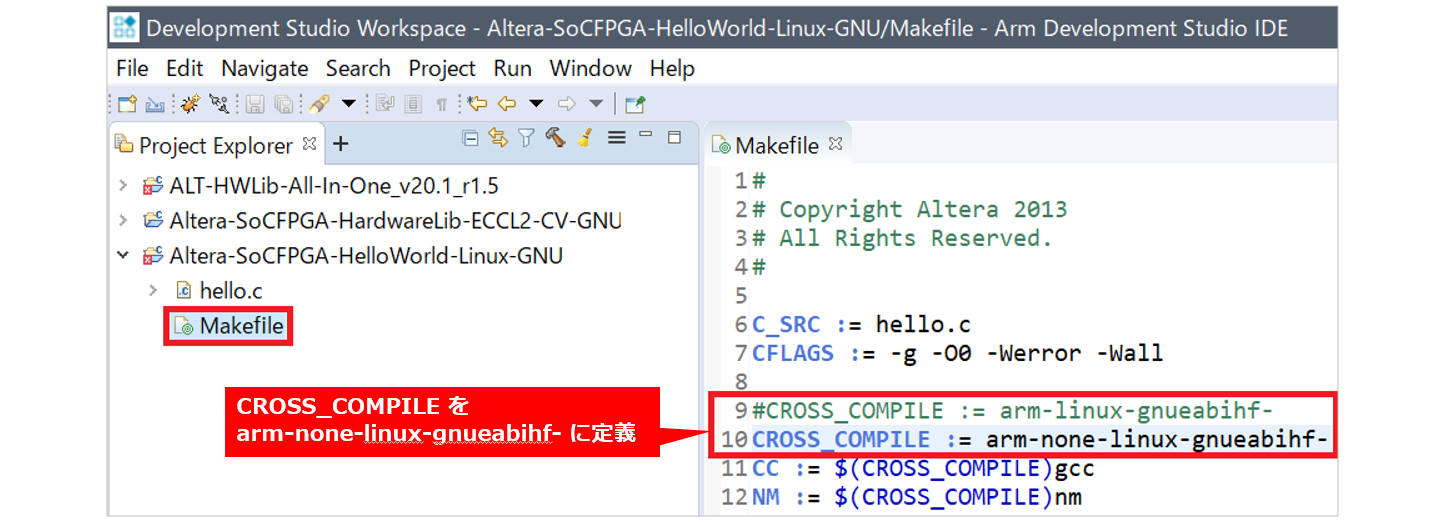1444x522 pixels.
Task: Click the Save All icon
Action: click(x=284, y=103)
